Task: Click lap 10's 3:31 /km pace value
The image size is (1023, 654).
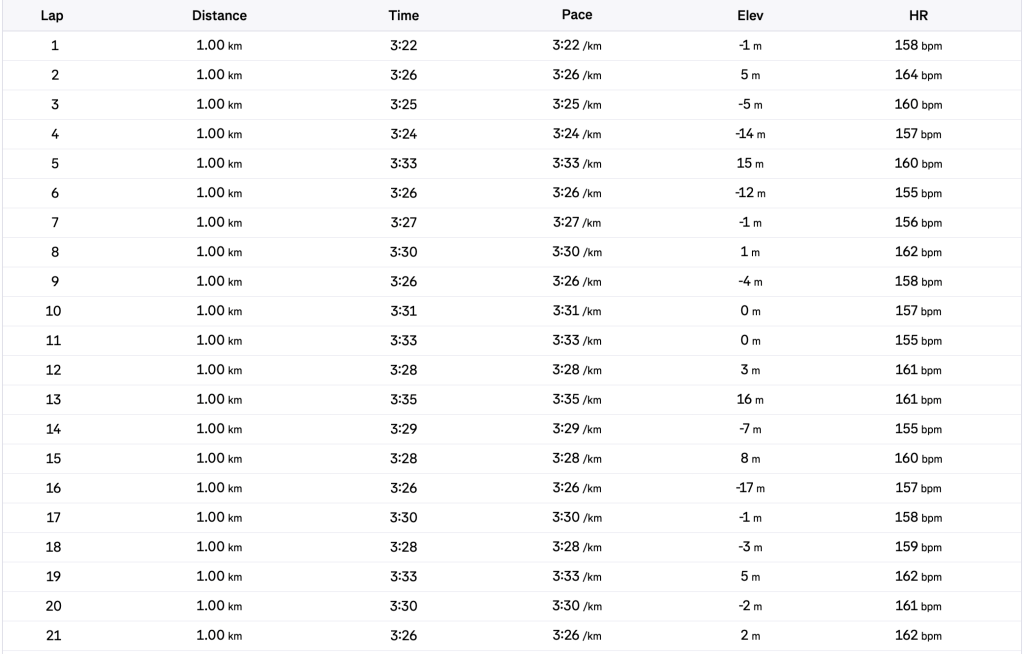Action: click(x=577, y=311)
